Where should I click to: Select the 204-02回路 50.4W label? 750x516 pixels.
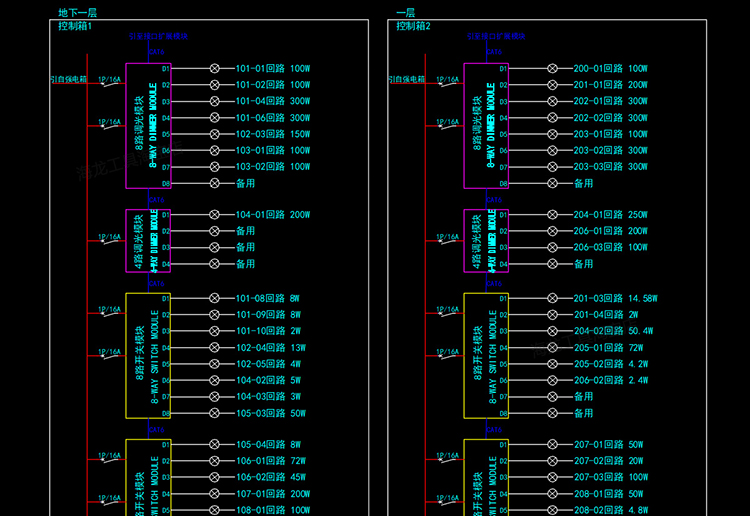(613, 331)
